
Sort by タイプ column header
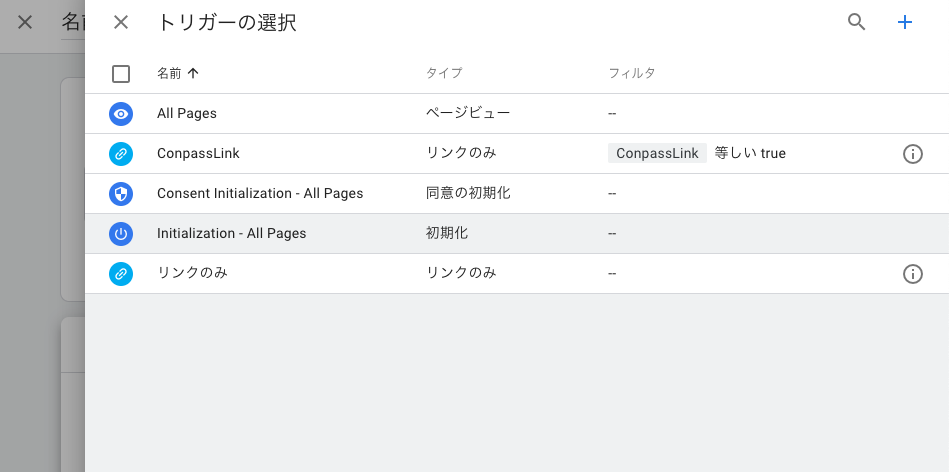pyautogui.click(x=444, y=73)
